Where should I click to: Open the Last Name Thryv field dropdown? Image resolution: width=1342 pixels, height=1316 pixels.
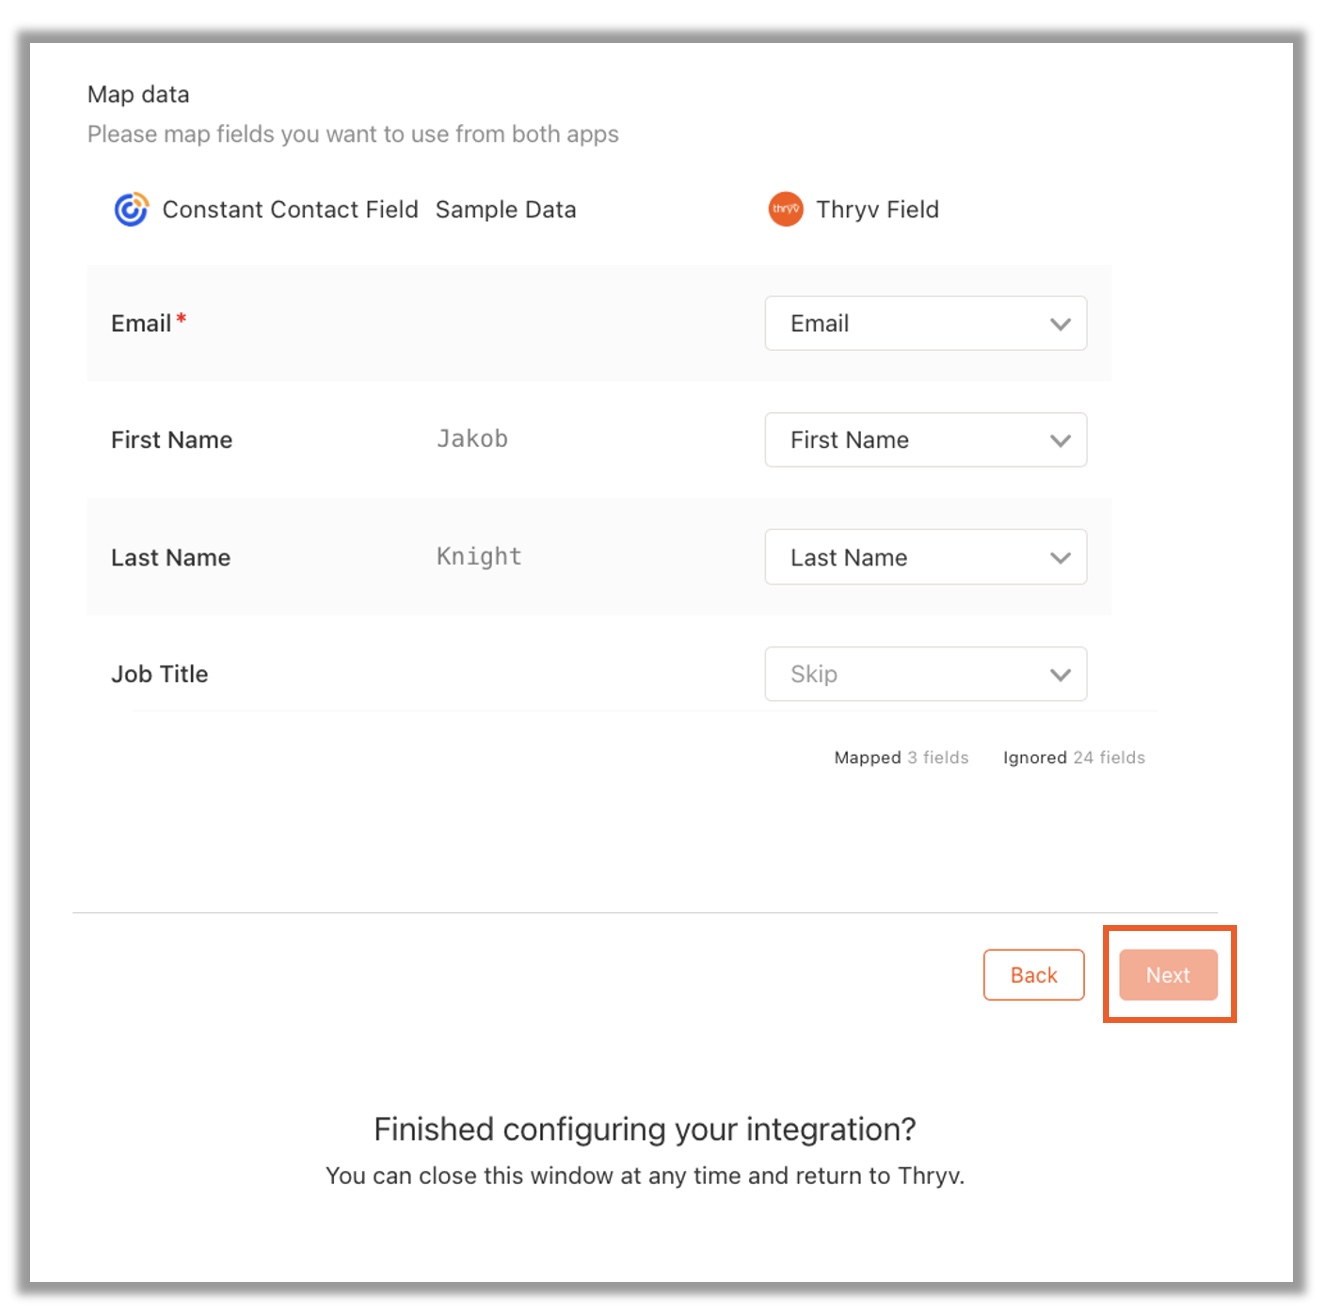pos(925,557)
